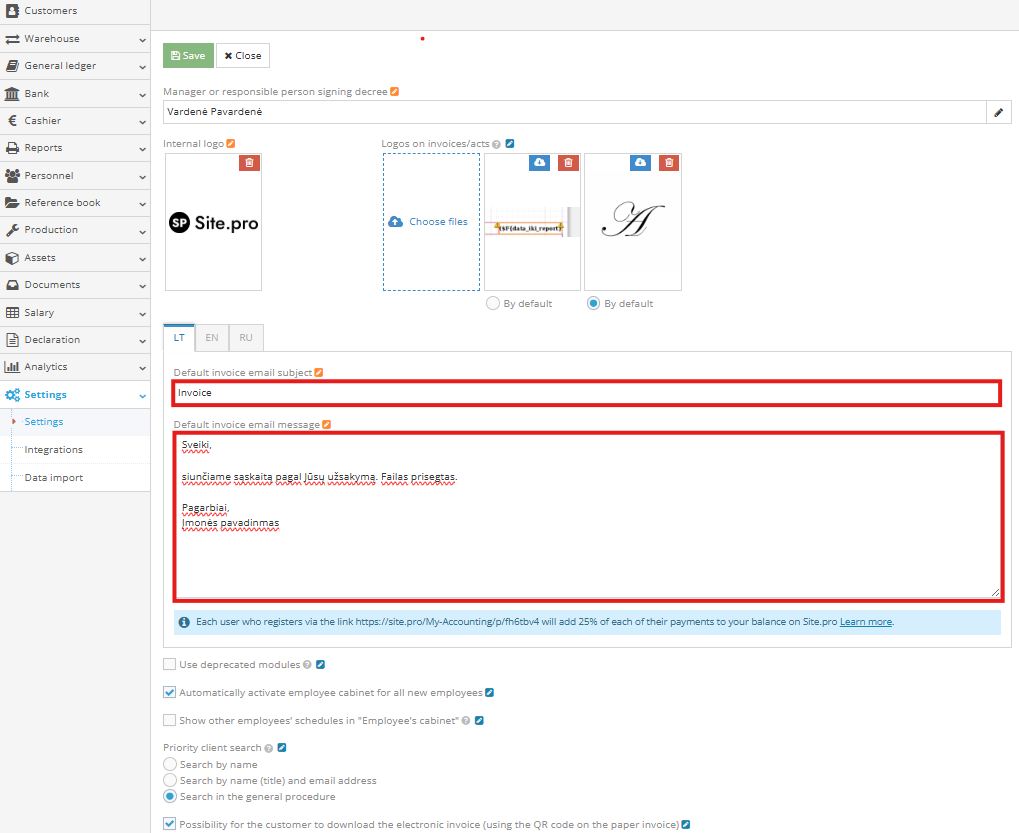The width and height of the screenshot is (1019, 833).
Task: Open the Bank module via its icon
Action: 14,93
